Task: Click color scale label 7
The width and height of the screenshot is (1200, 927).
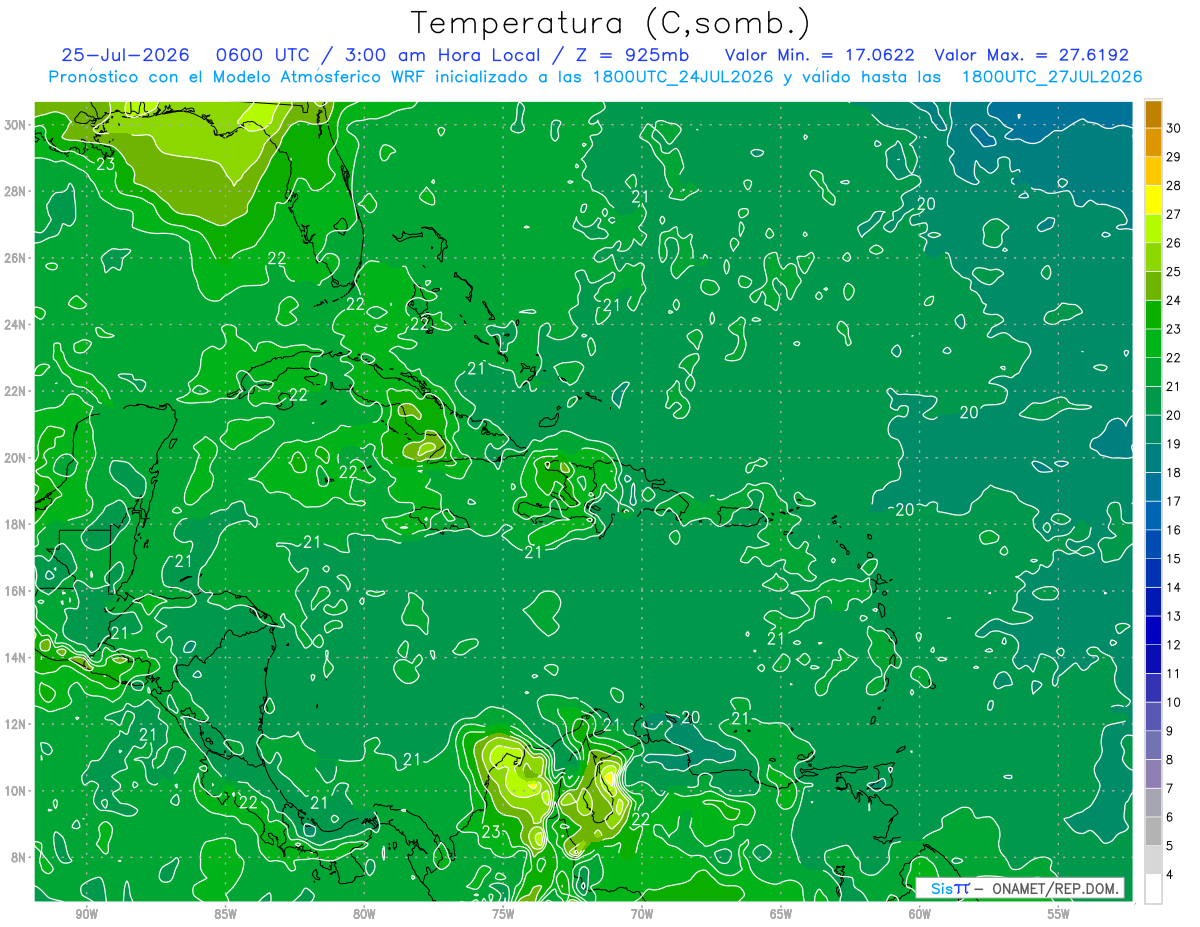Action: pyautogui.click(x=1170, y=788)
